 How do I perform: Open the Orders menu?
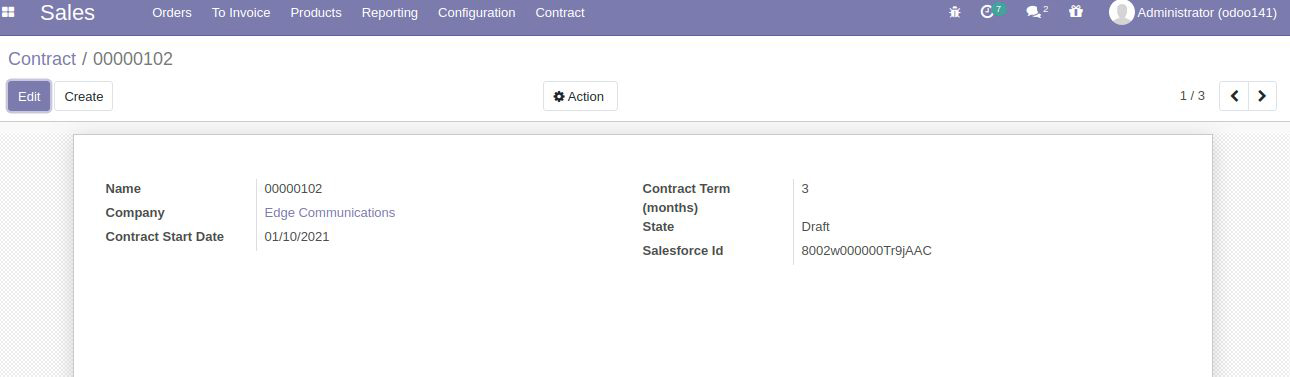[x=172, y=12]
